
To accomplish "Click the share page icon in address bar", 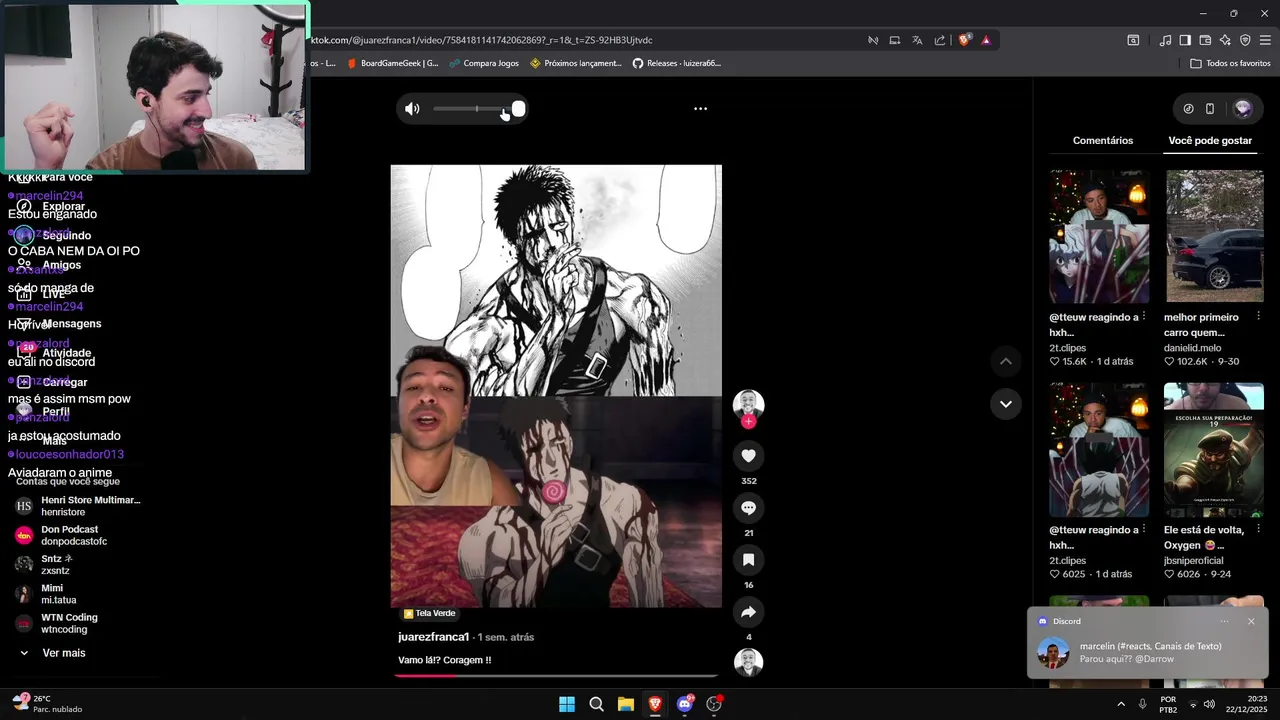I will coord(940,40).
